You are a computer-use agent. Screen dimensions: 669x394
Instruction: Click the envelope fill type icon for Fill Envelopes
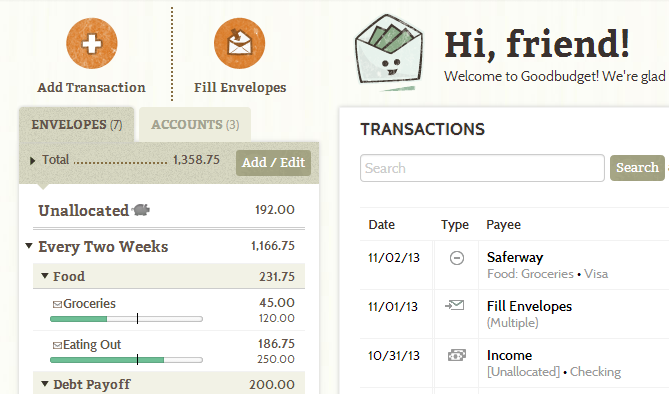click(x=455, y=306)
